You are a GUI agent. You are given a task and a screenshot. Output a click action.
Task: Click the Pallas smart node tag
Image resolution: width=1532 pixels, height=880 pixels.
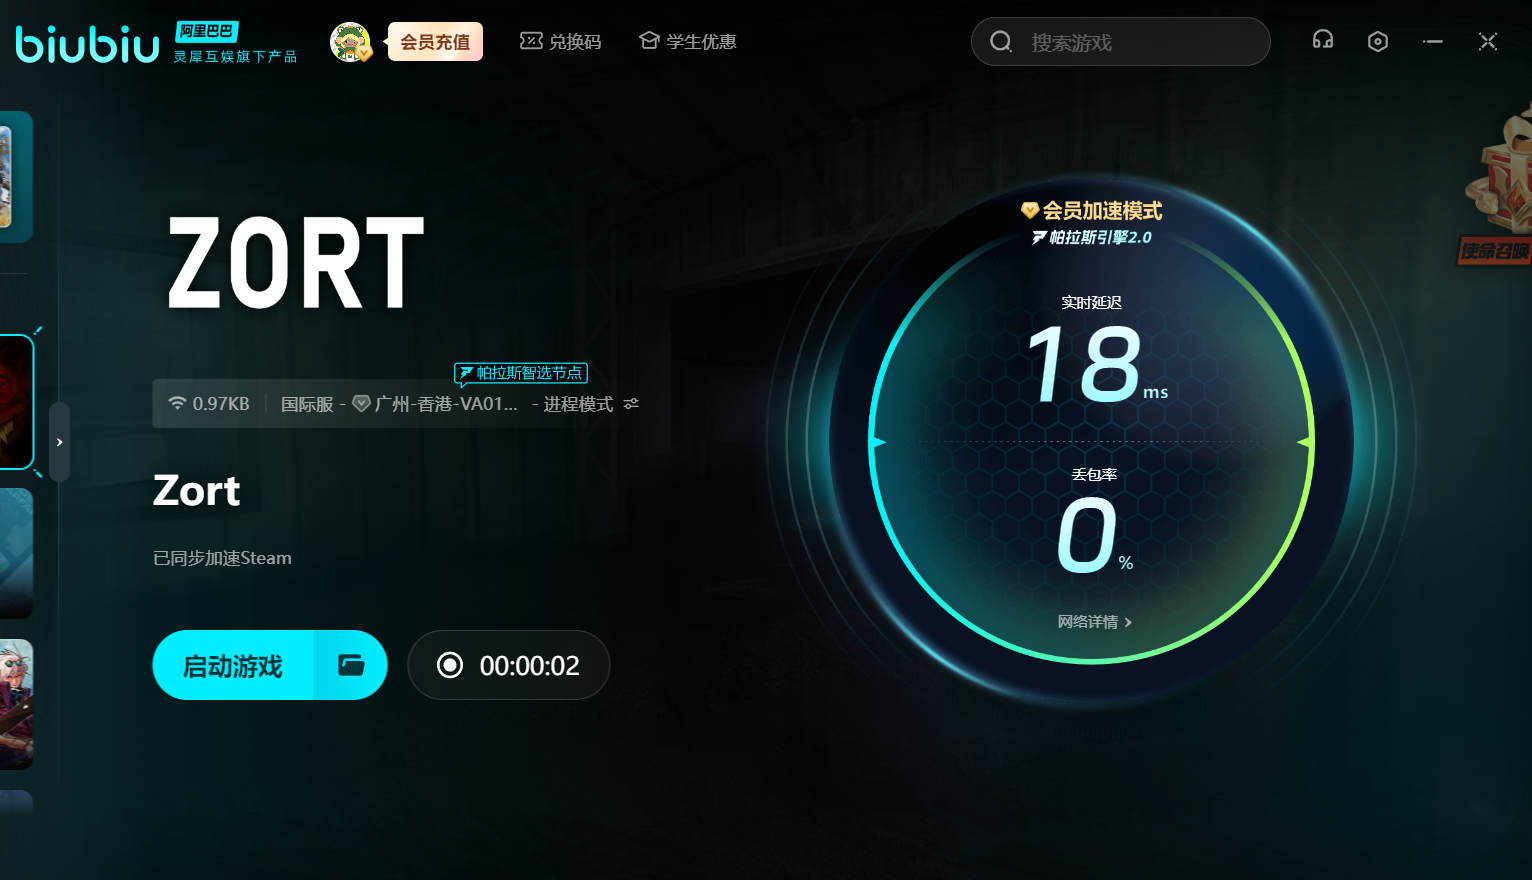(x=521, y=373)
